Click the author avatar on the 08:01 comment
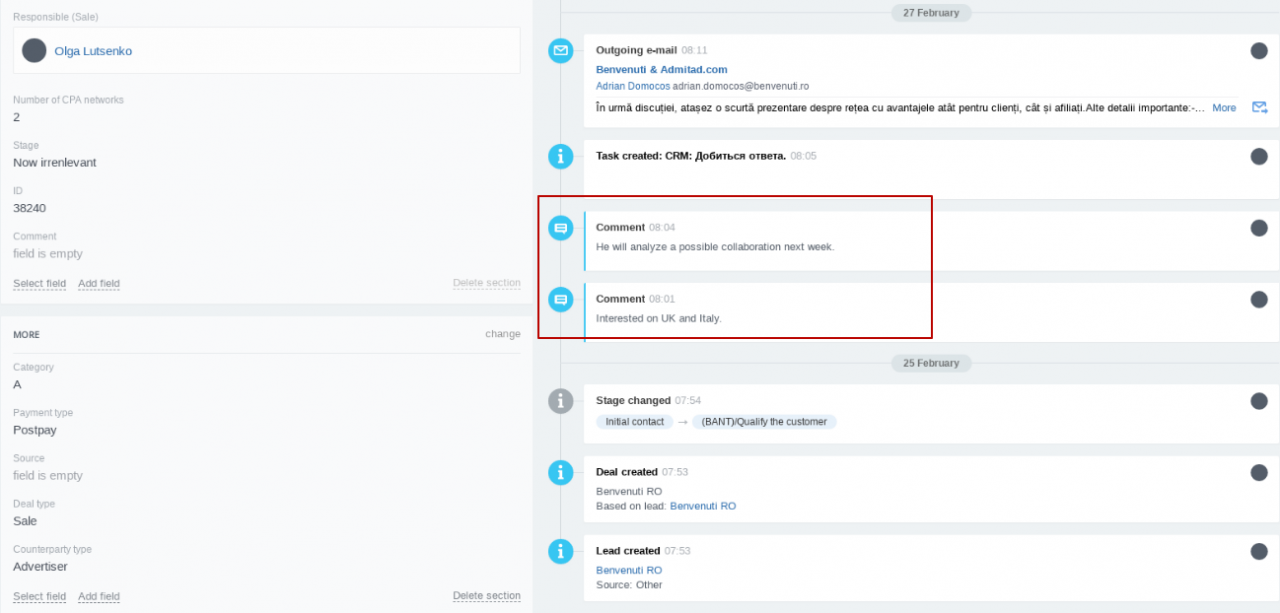 coord(1259,299)
